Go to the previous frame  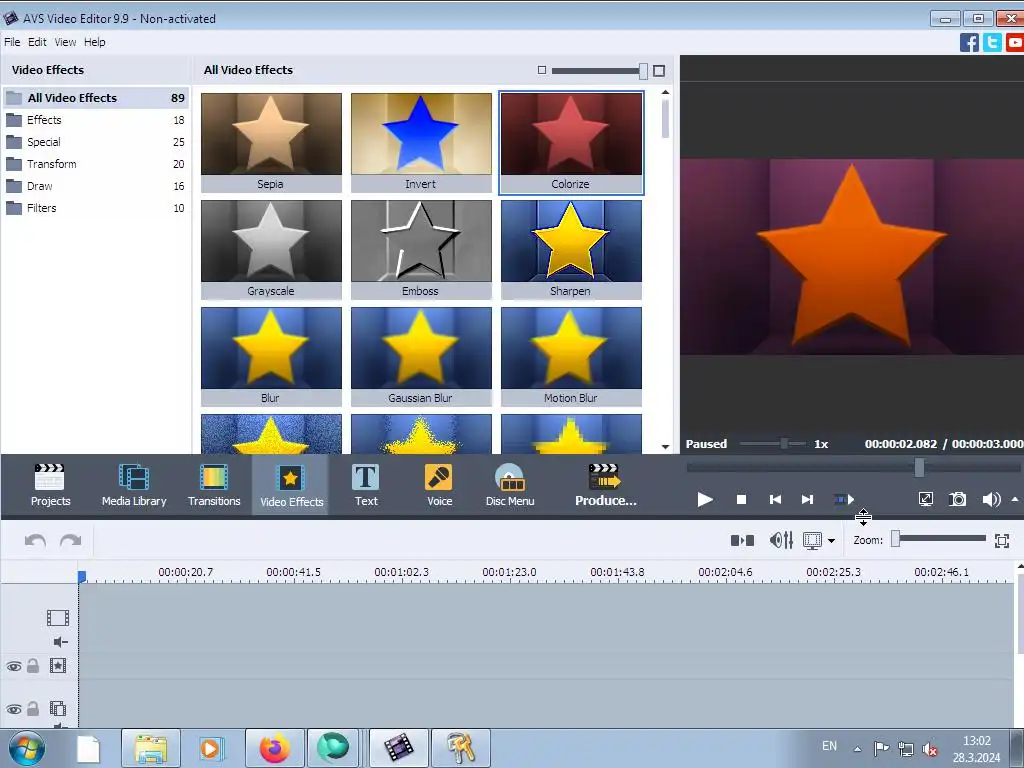click(775, 500)
